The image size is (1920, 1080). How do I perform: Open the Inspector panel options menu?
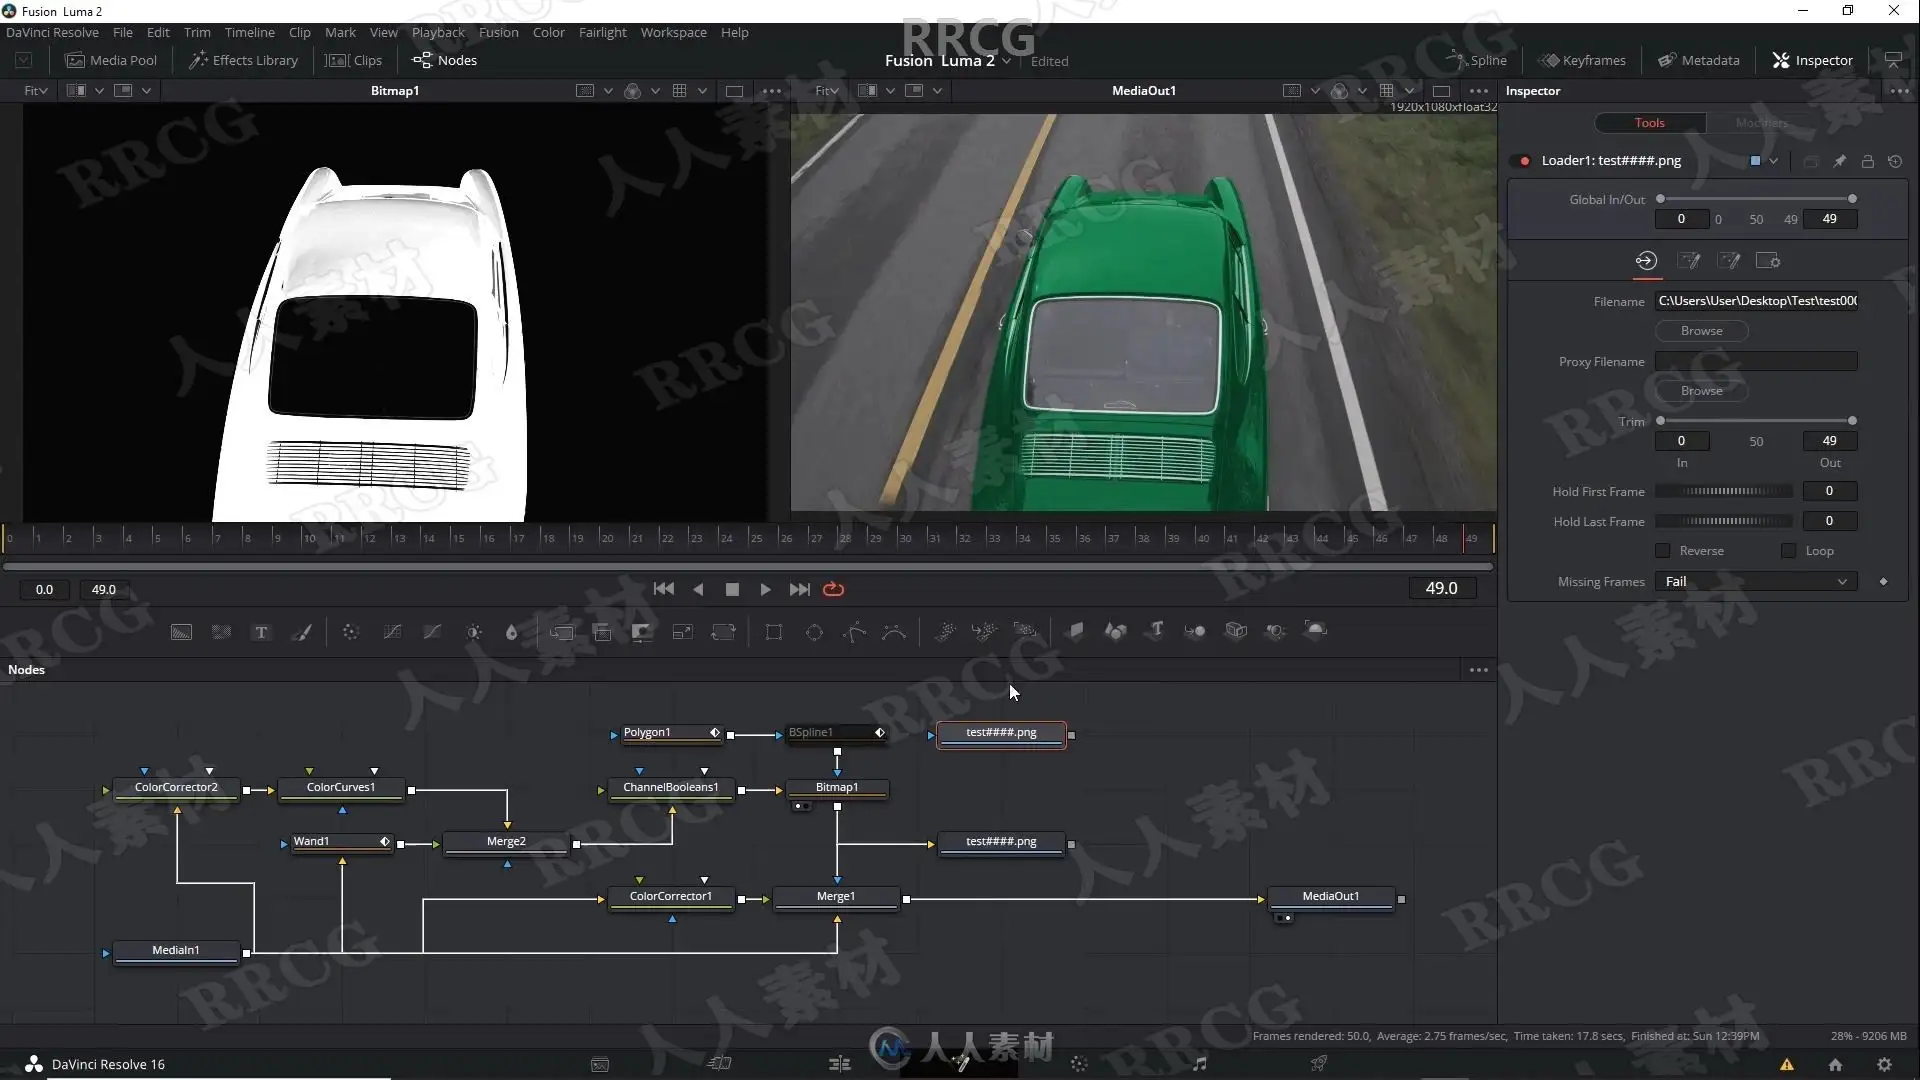click(1900, 91)
